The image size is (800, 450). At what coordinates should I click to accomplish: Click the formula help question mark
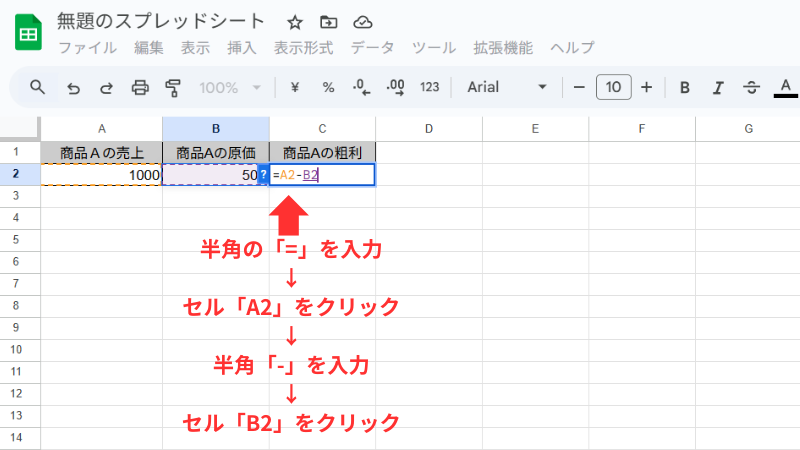263,174
